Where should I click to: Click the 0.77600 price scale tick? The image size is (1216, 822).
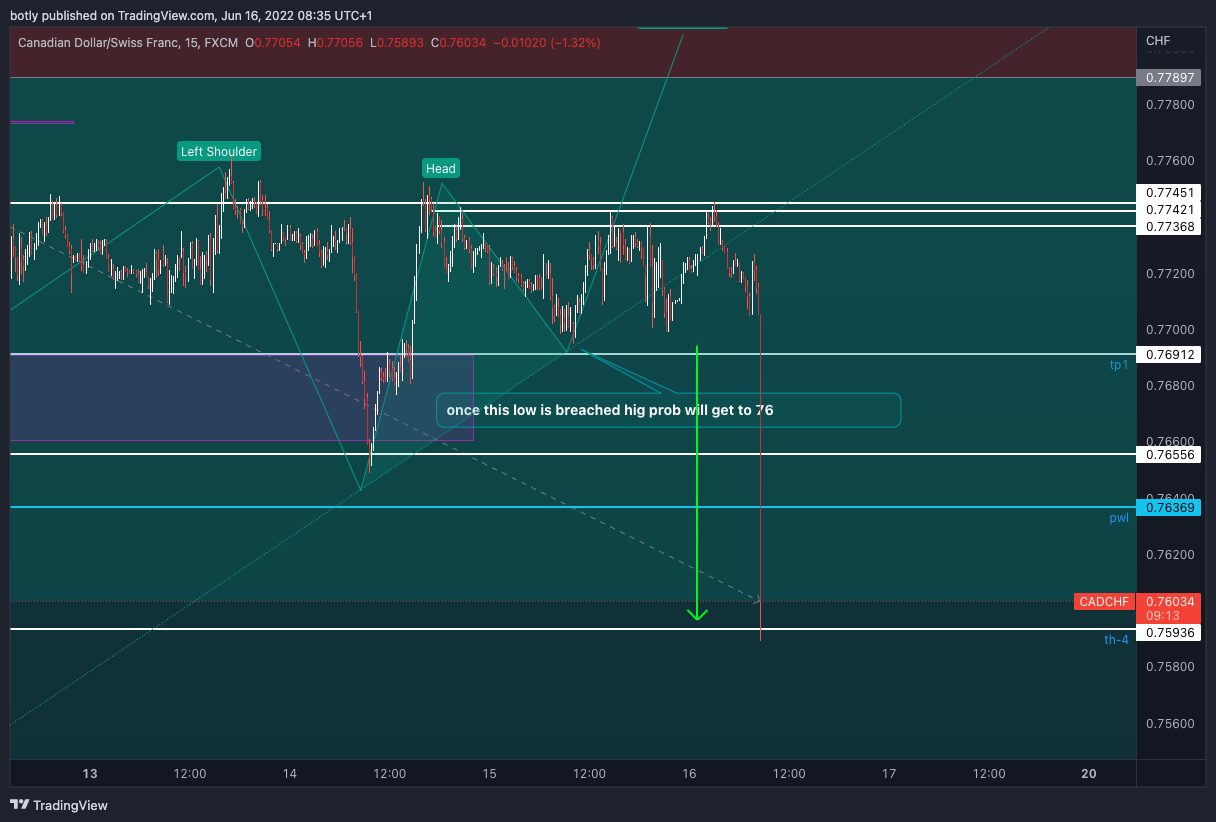coord(1170,161)
